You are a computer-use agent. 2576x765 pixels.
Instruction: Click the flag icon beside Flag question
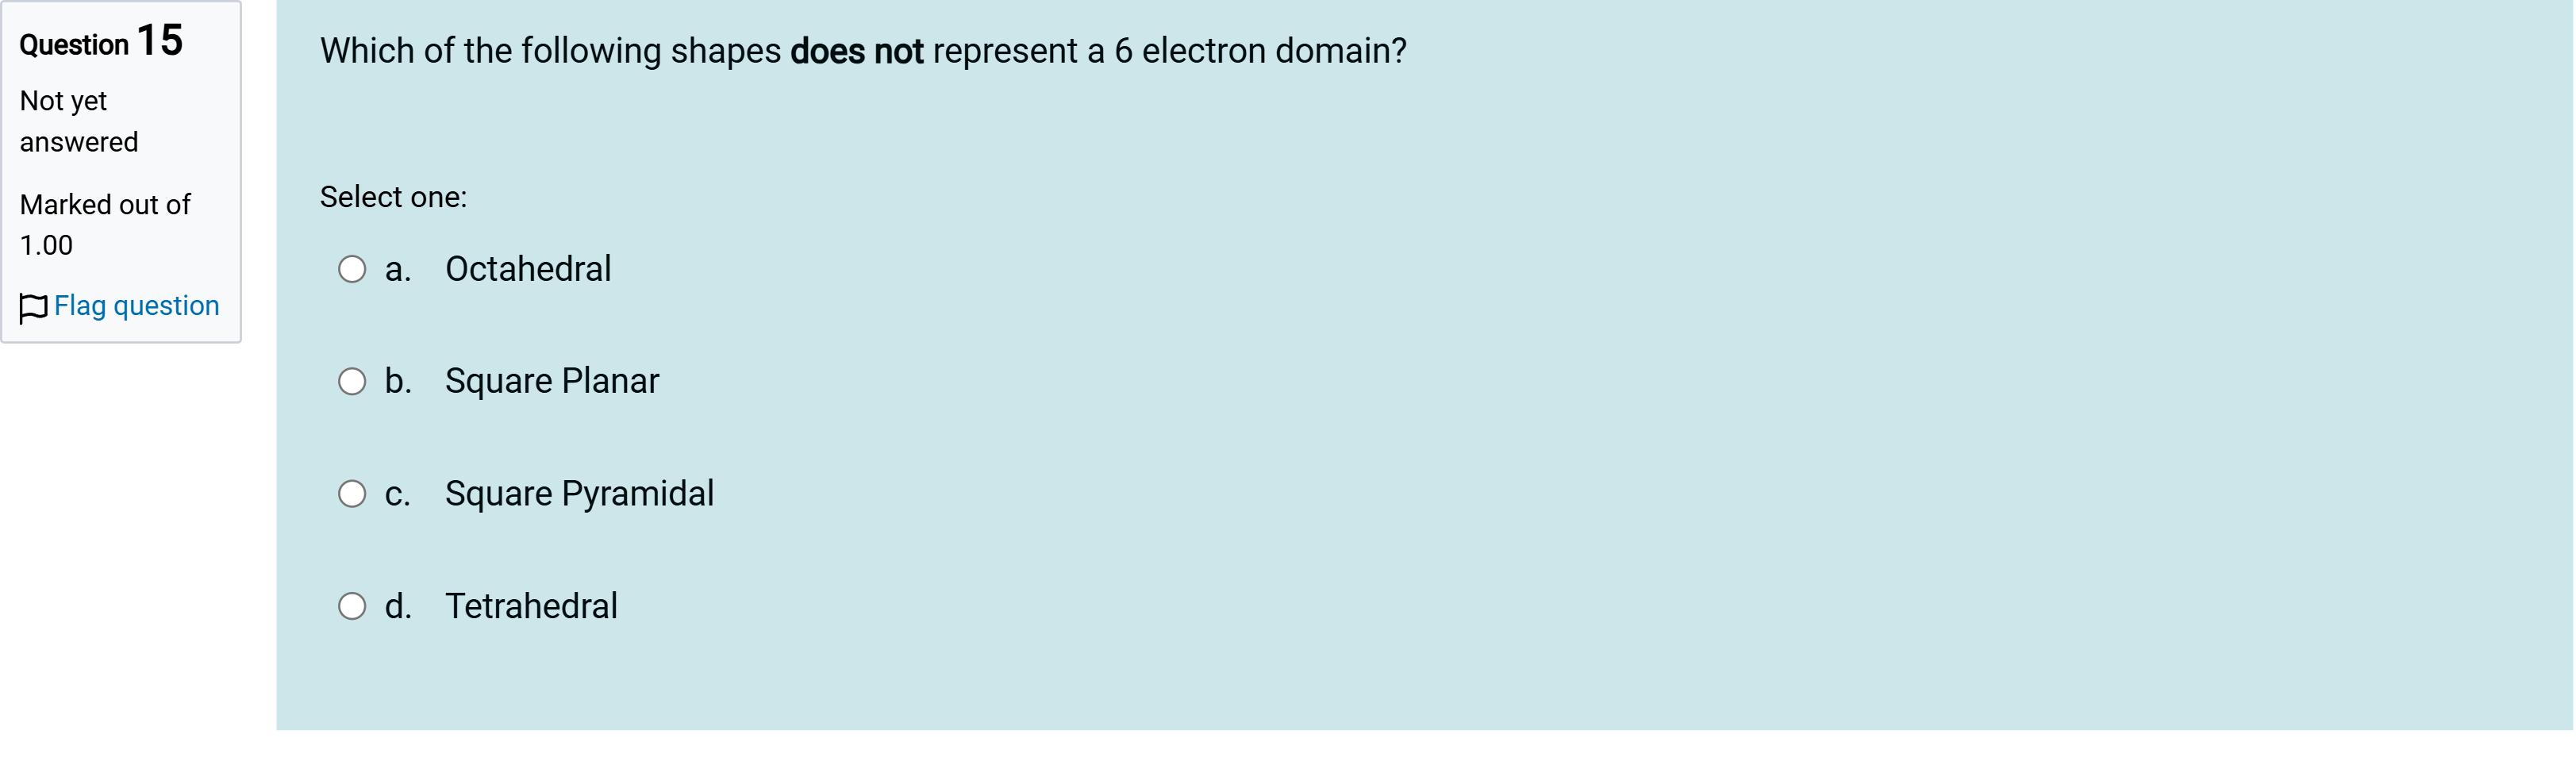tap(33, 307)
